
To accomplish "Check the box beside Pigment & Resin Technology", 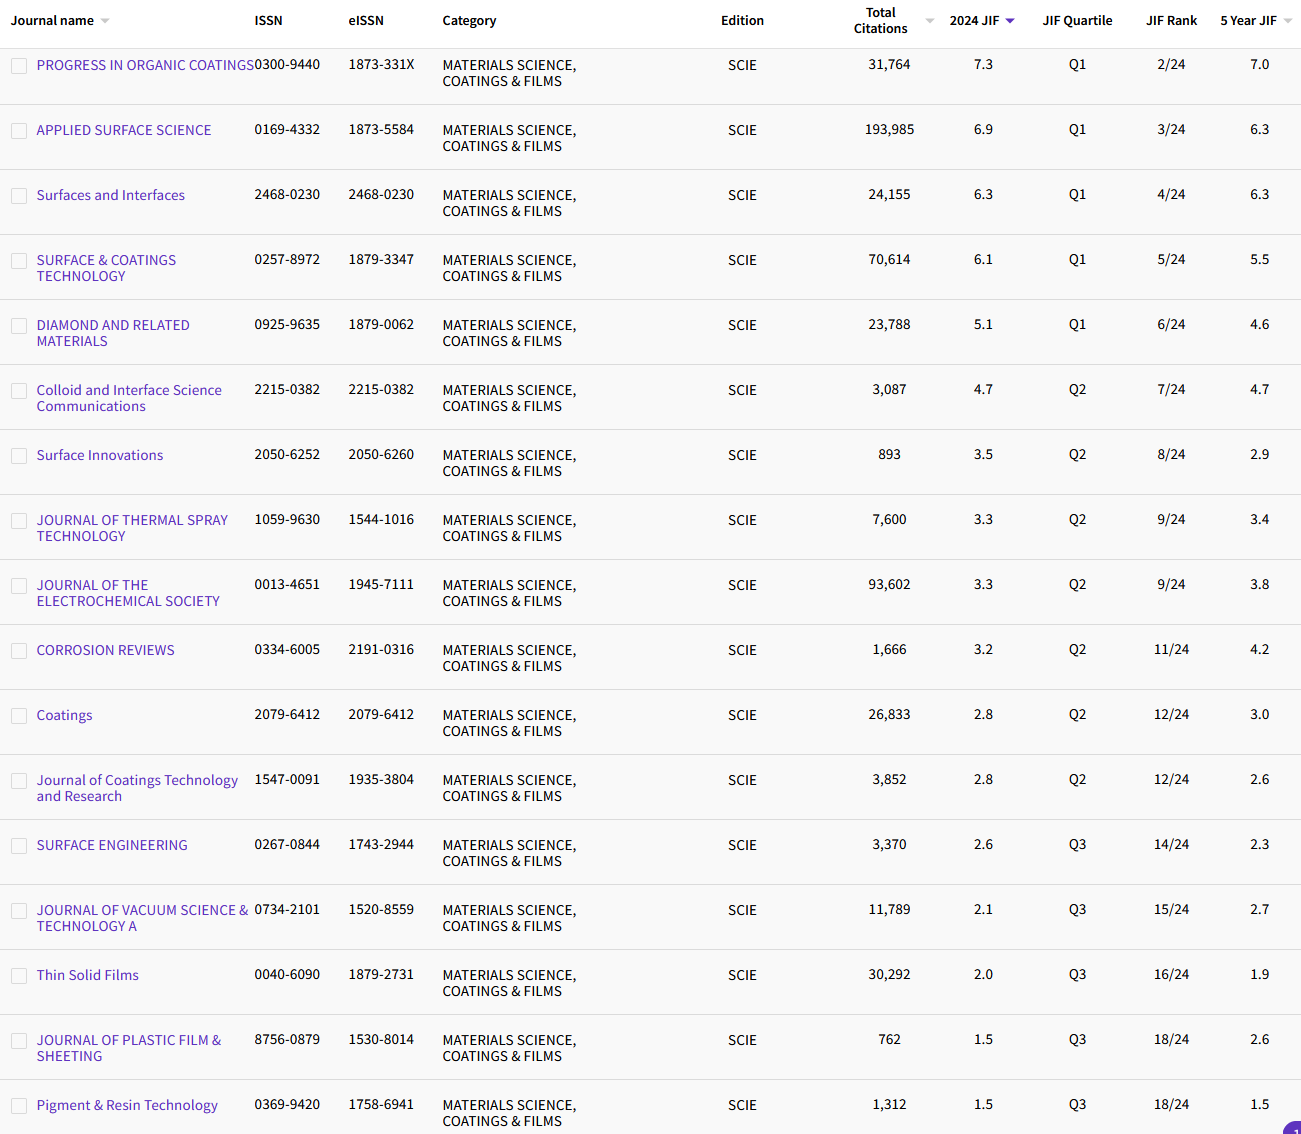I will point(19,1106).
